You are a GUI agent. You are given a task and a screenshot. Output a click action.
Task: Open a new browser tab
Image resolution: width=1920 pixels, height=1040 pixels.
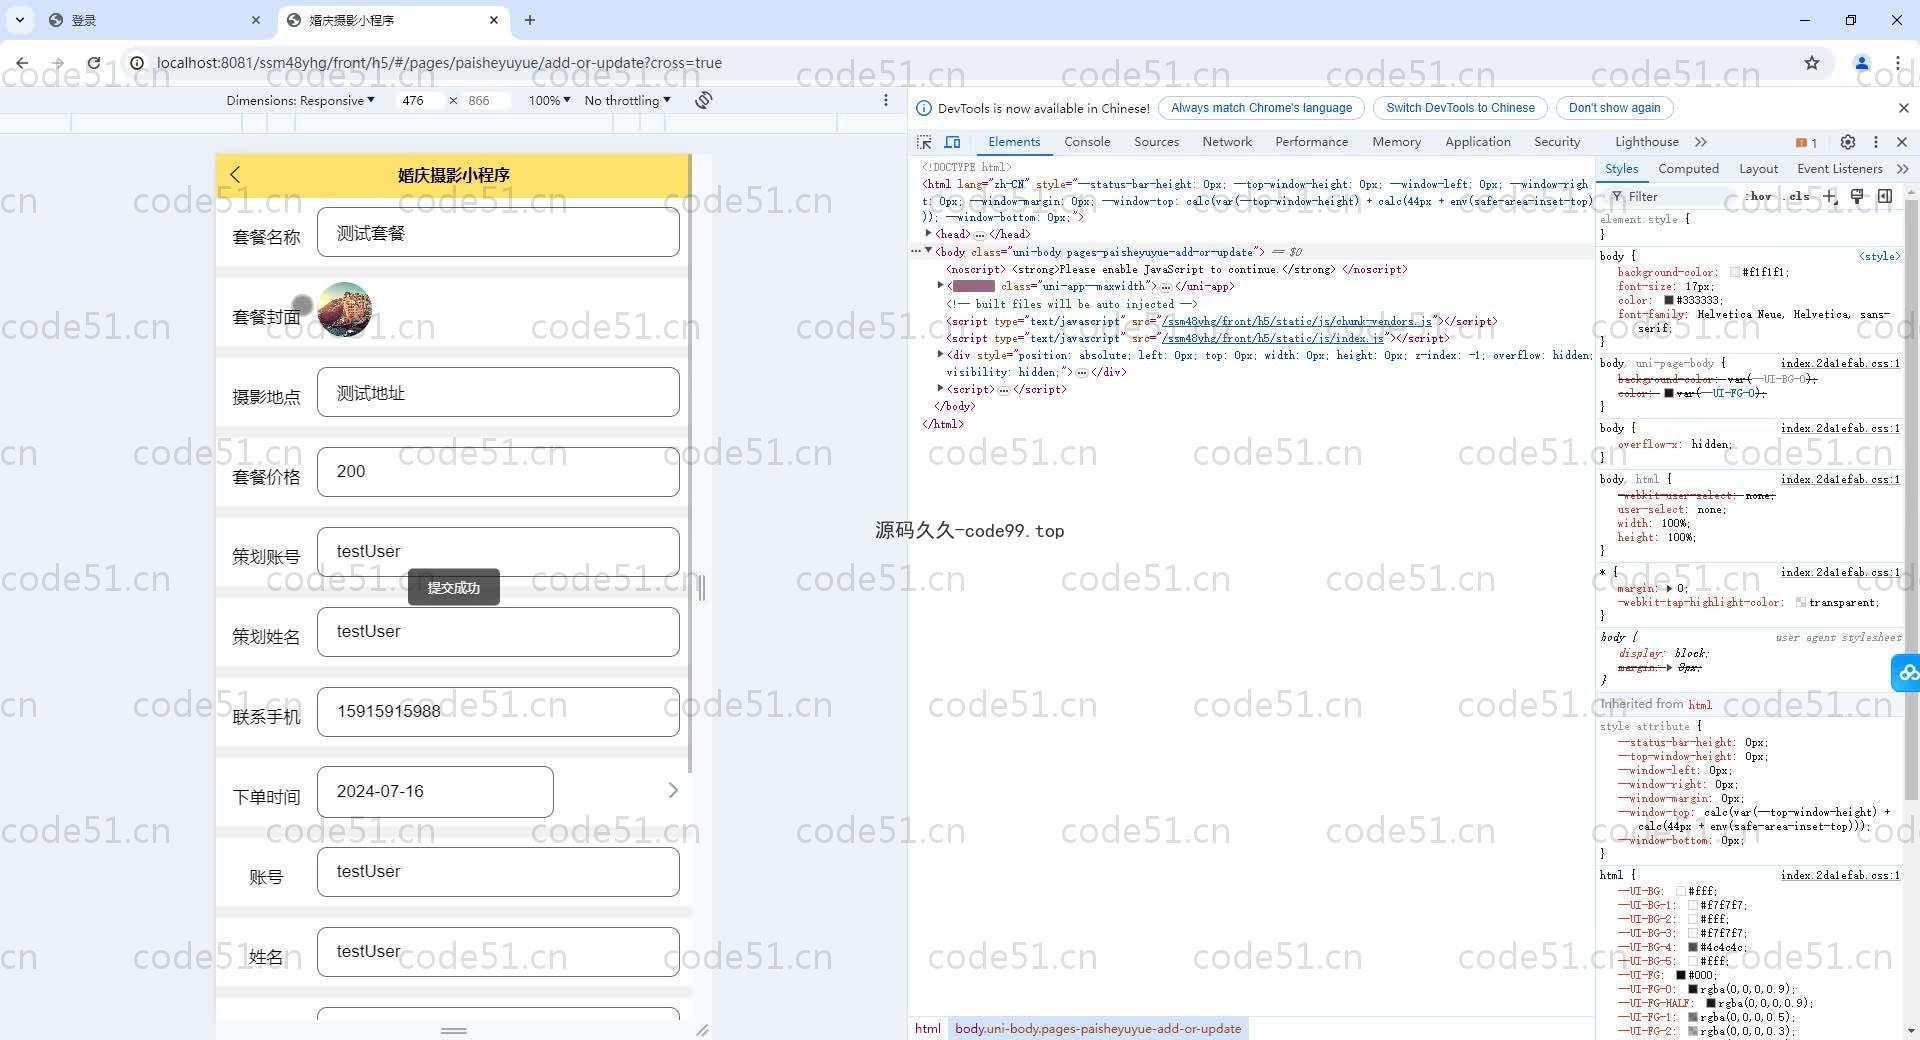[530, 20]
